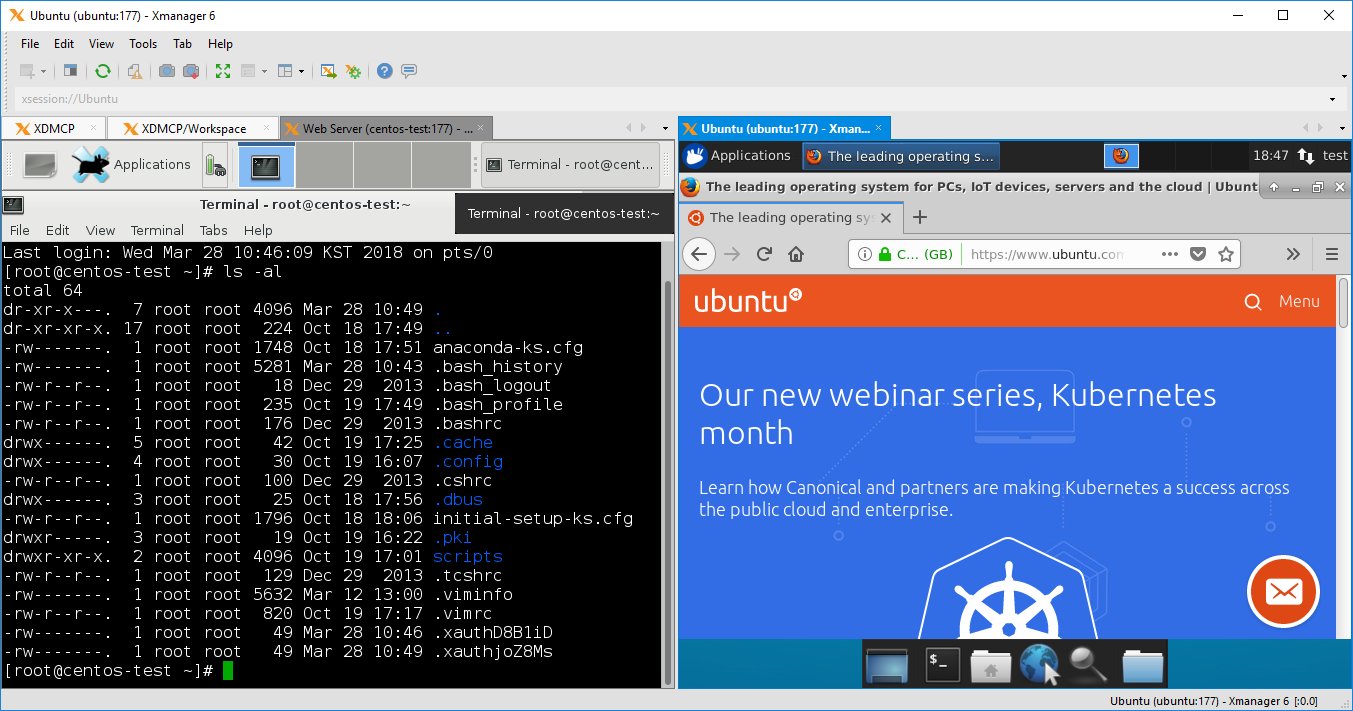Launch the terminal emulator from the Ubuntu dock
This screenshot has width=1353, height=711.
click(942, 663)
